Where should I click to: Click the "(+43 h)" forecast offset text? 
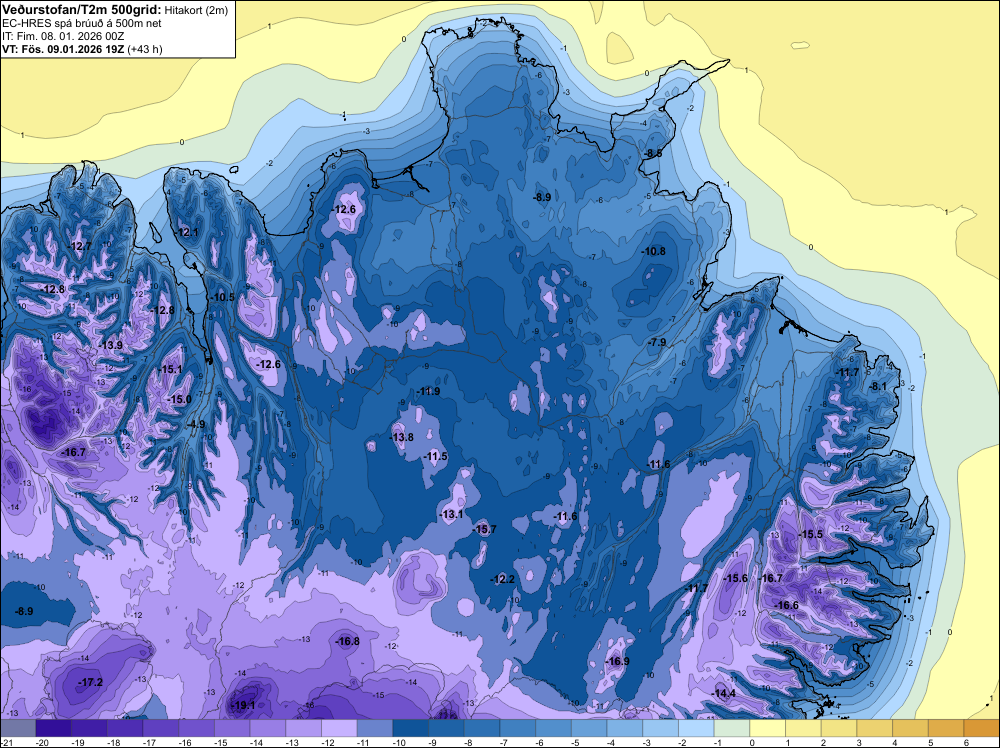point(145,49)
